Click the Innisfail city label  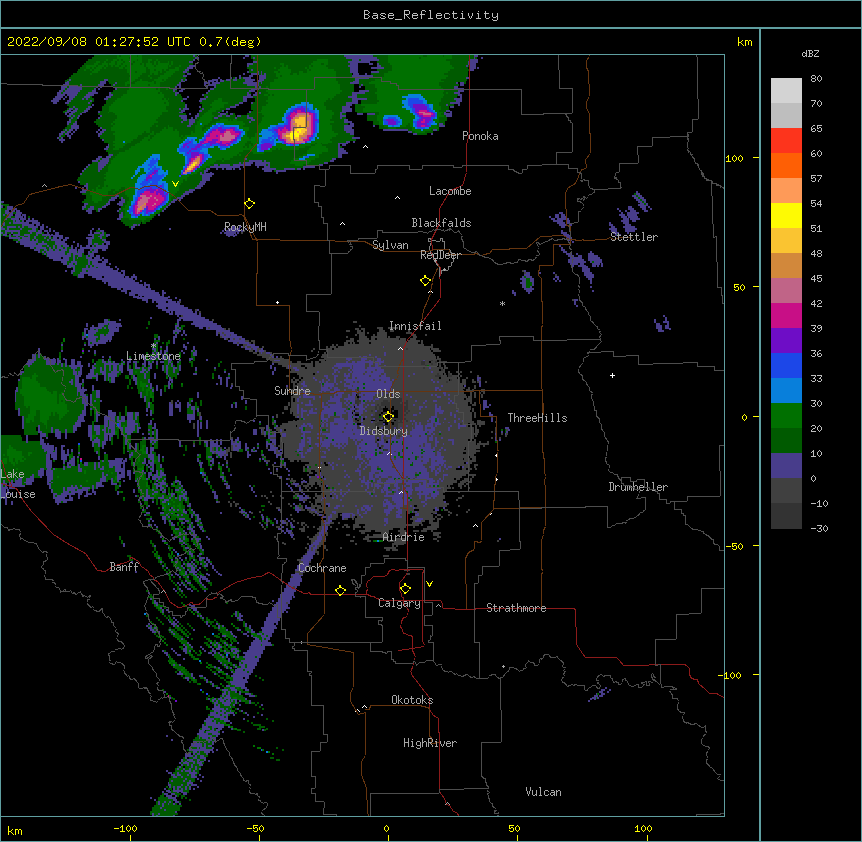click(x=415, y=326)
